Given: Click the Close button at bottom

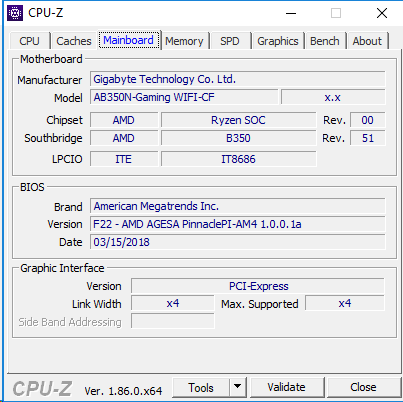Looking at the screenshot, I should tap(363, 387).
